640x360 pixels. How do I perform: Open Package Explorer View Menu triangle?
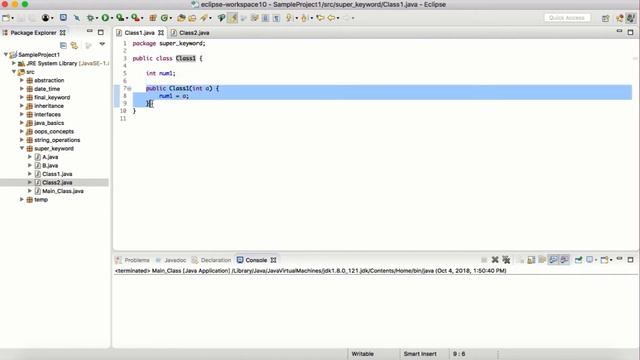click(102, 44)
